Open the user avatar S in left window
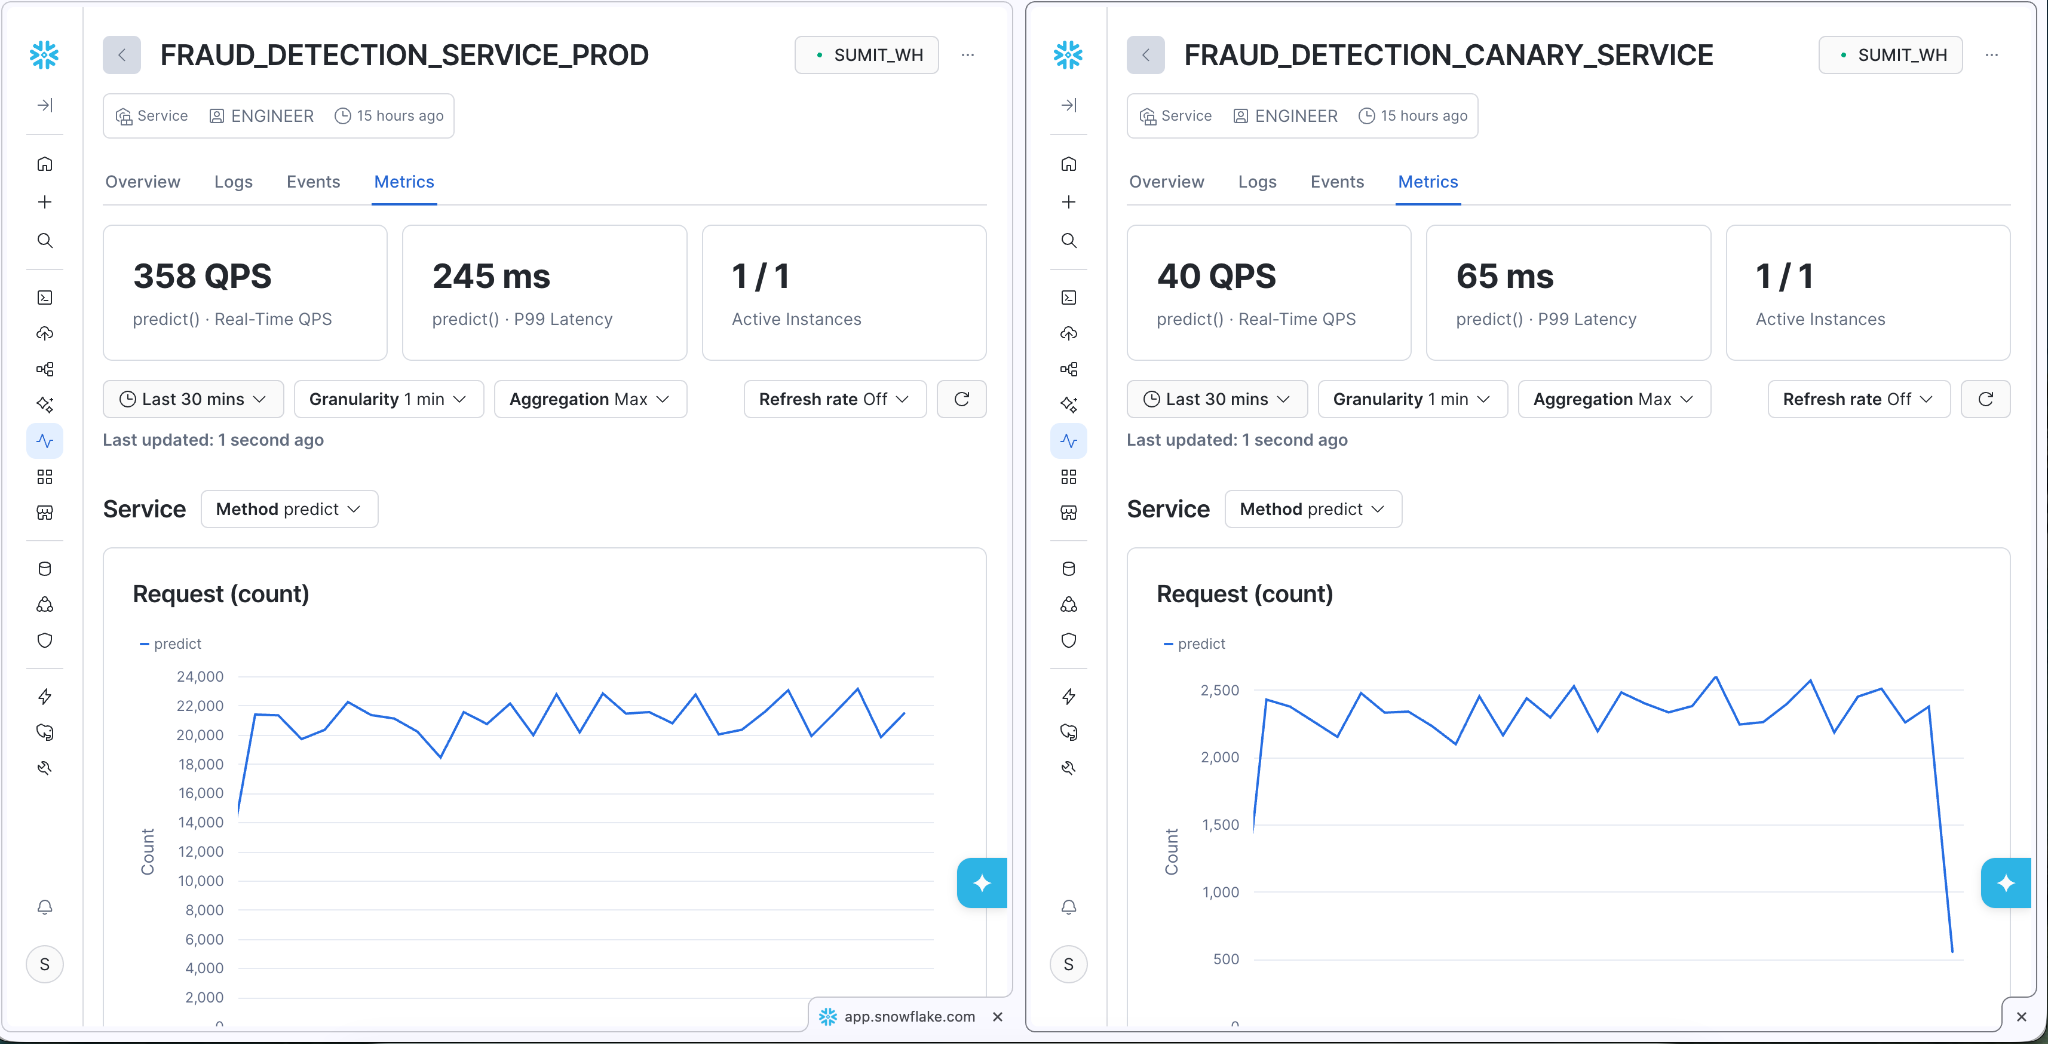Image resolution: width=2048 pixels, height=1044 pixels. 45,964
